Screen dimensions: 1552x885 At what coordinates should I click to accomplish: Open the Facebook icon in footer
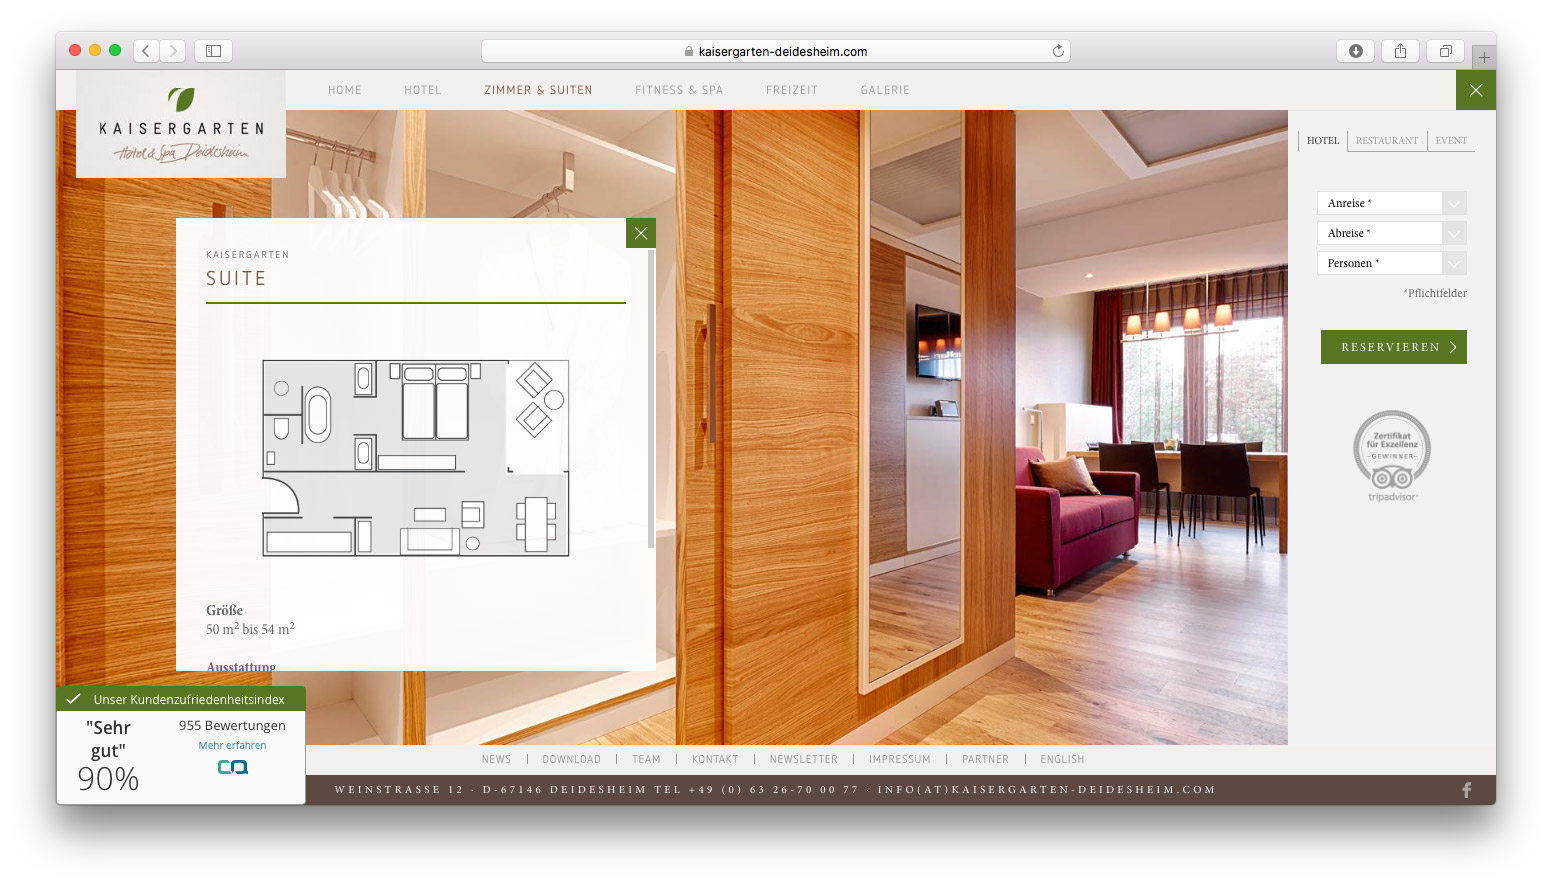click(1467, 790)
